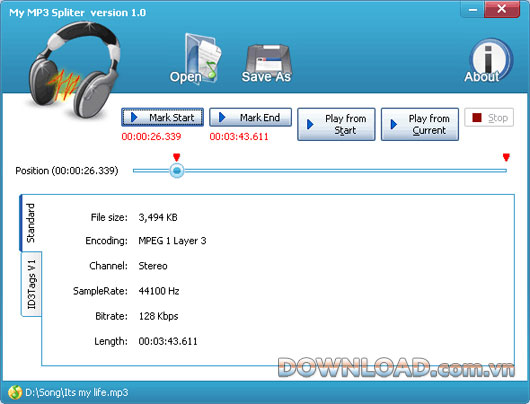Click the file size value 3,494 KB
The height and width of the screenshot is (404, 530).
coord(158,217)
